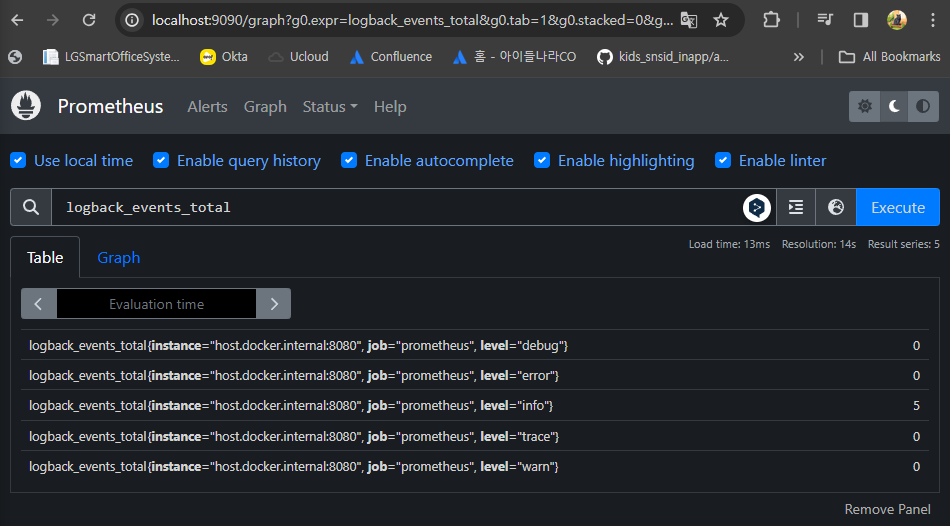Click the magnifier icon beside the query

(31, 207)
